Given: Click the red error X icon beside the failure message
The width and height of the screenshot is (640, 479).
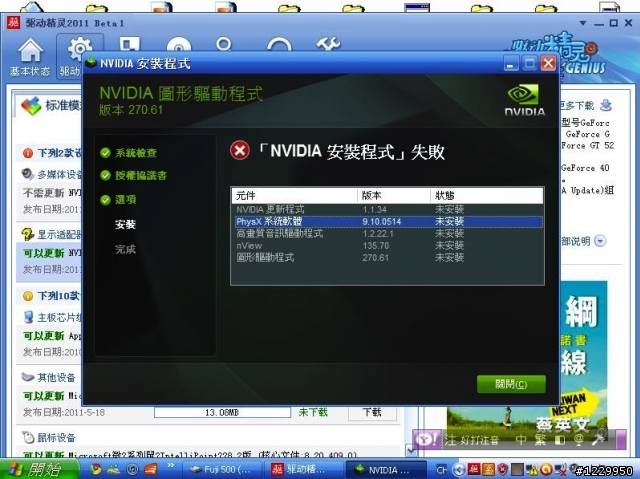Looking at the screenshot, I should pos(240,151).
